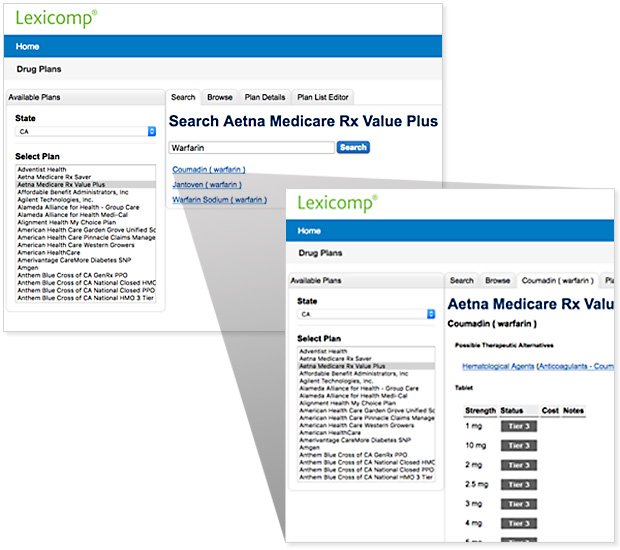Open the Jantoven ( warfarin ) result link
Screen dimensions: 620x550
coord(207,184)
